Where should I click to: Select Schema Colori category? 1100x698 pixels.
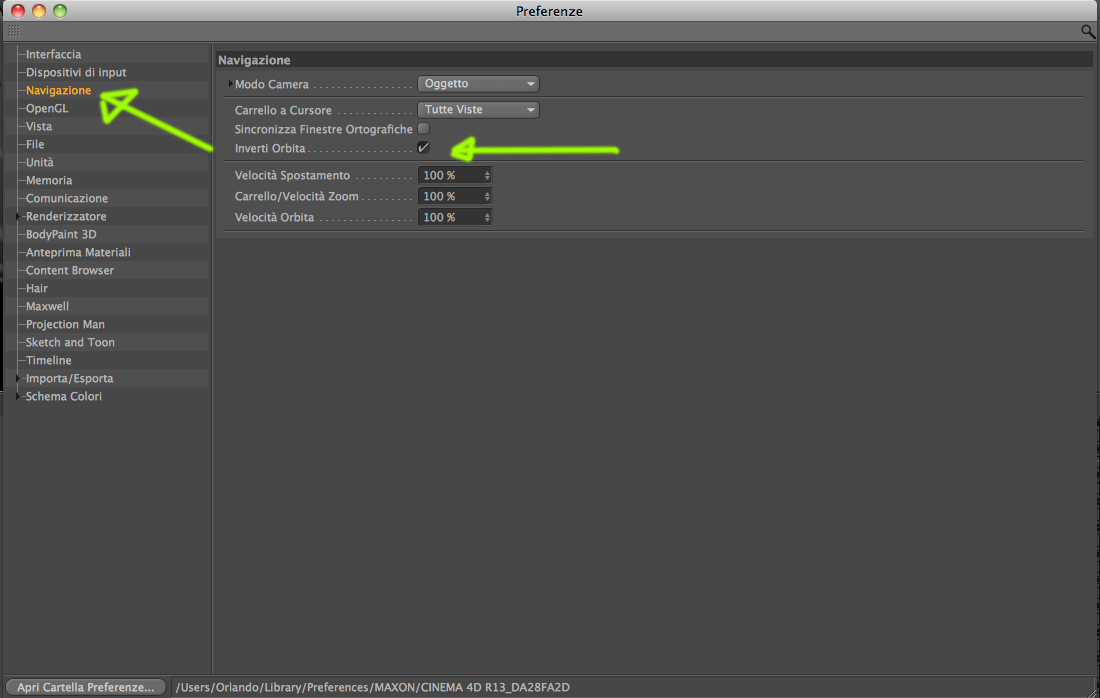point(64,396)
